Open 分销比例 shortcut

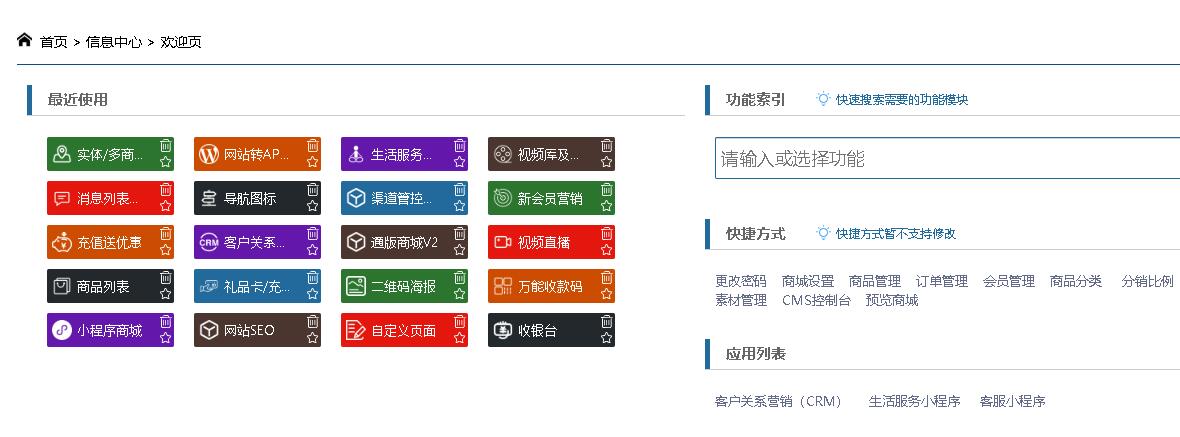pos(1147,281)
